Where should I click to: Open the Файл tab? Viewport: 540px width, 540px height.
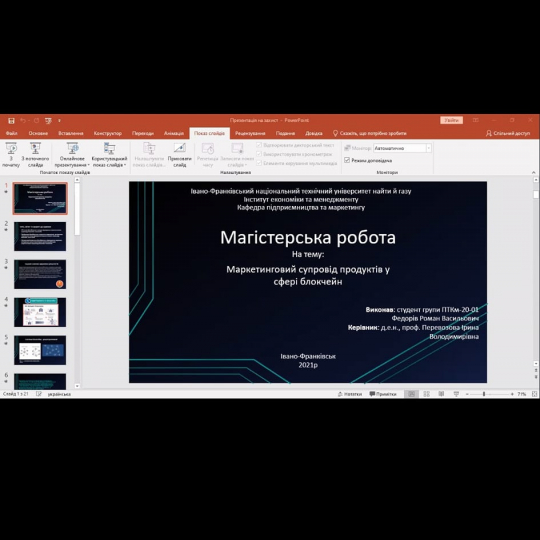(11, 133)
